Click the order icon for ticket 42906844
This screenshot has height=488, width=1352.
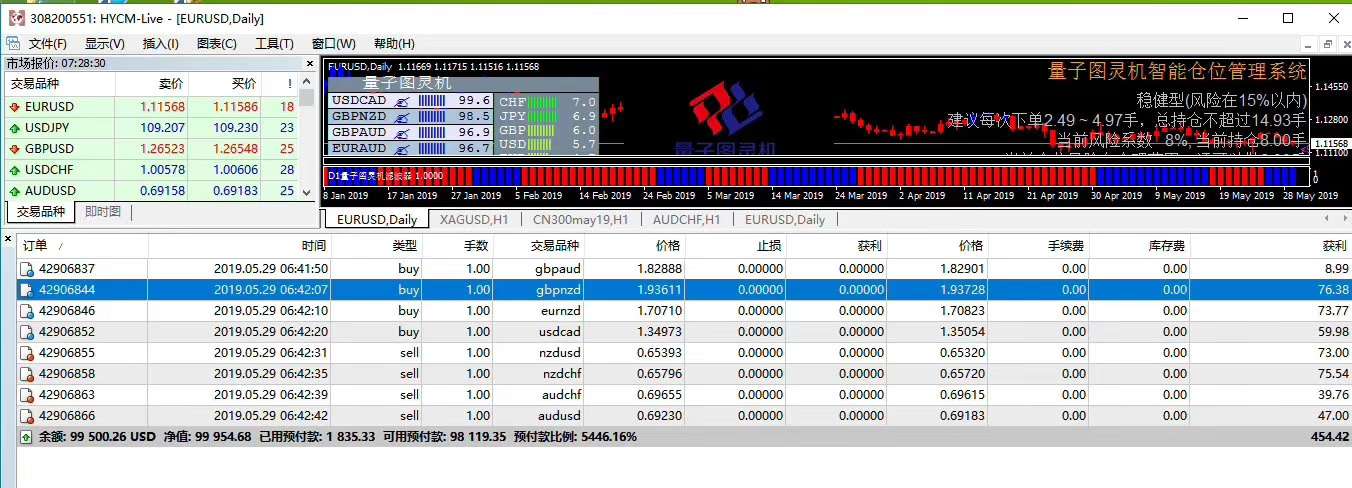click(x=27, y=290)
